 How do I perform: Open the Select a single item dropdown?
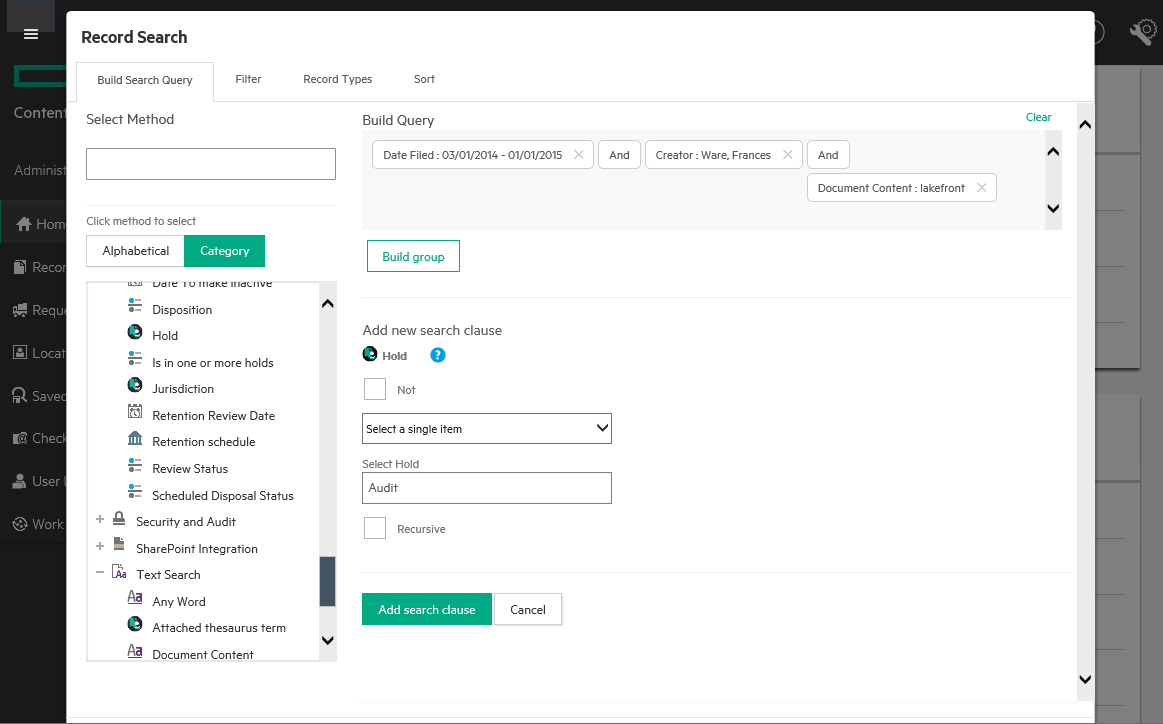[486, 429]
